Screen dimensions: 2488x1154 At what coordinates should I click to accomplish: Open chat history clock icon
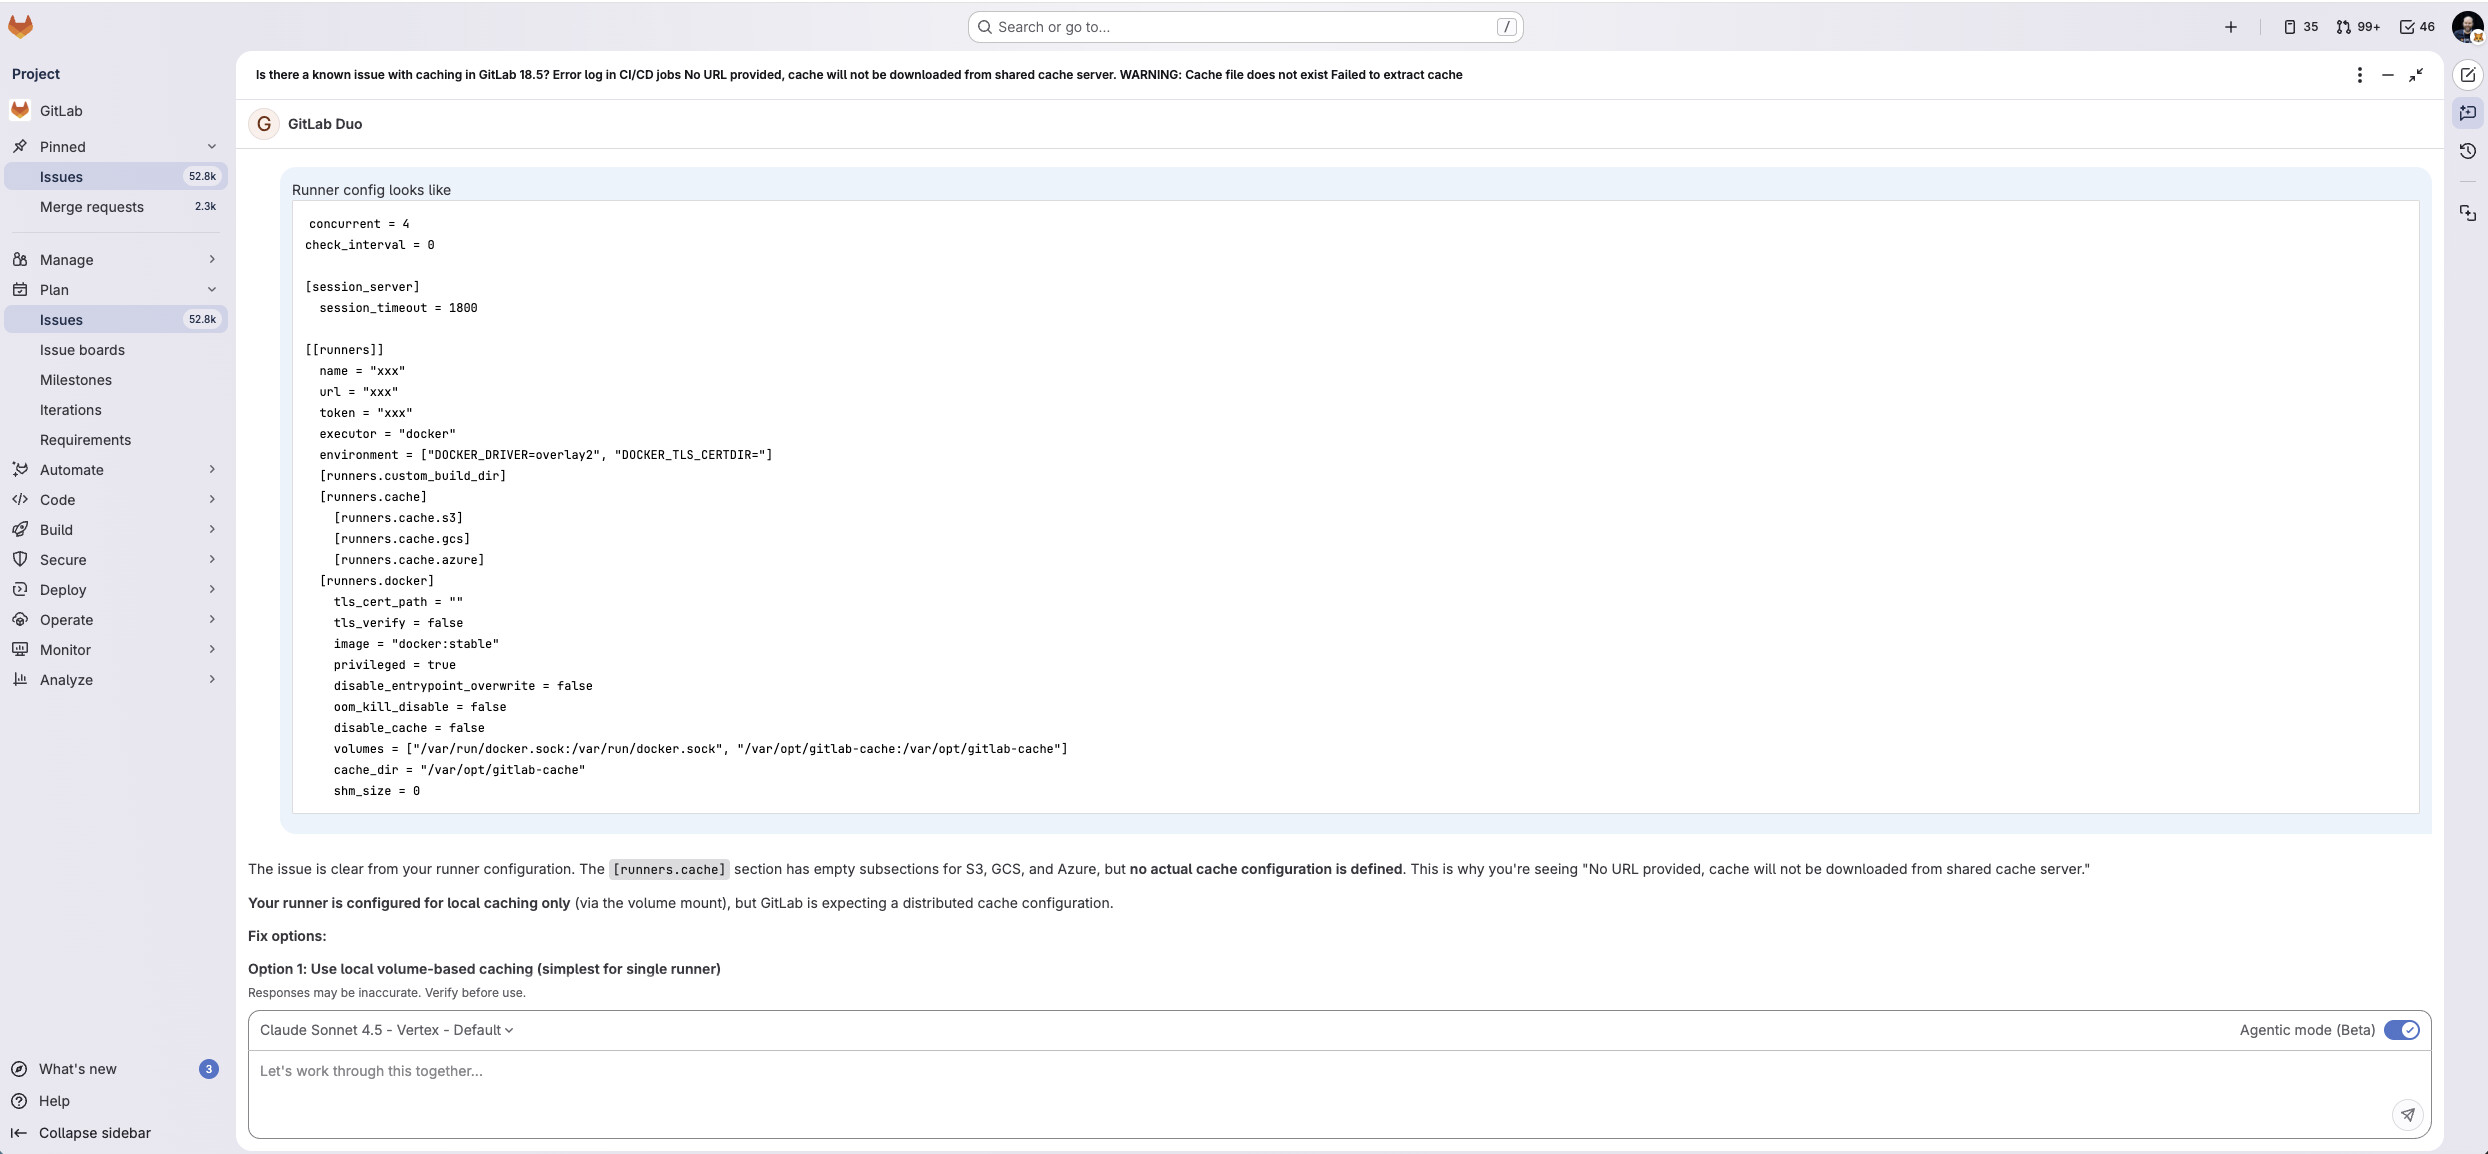[2467, 151]
